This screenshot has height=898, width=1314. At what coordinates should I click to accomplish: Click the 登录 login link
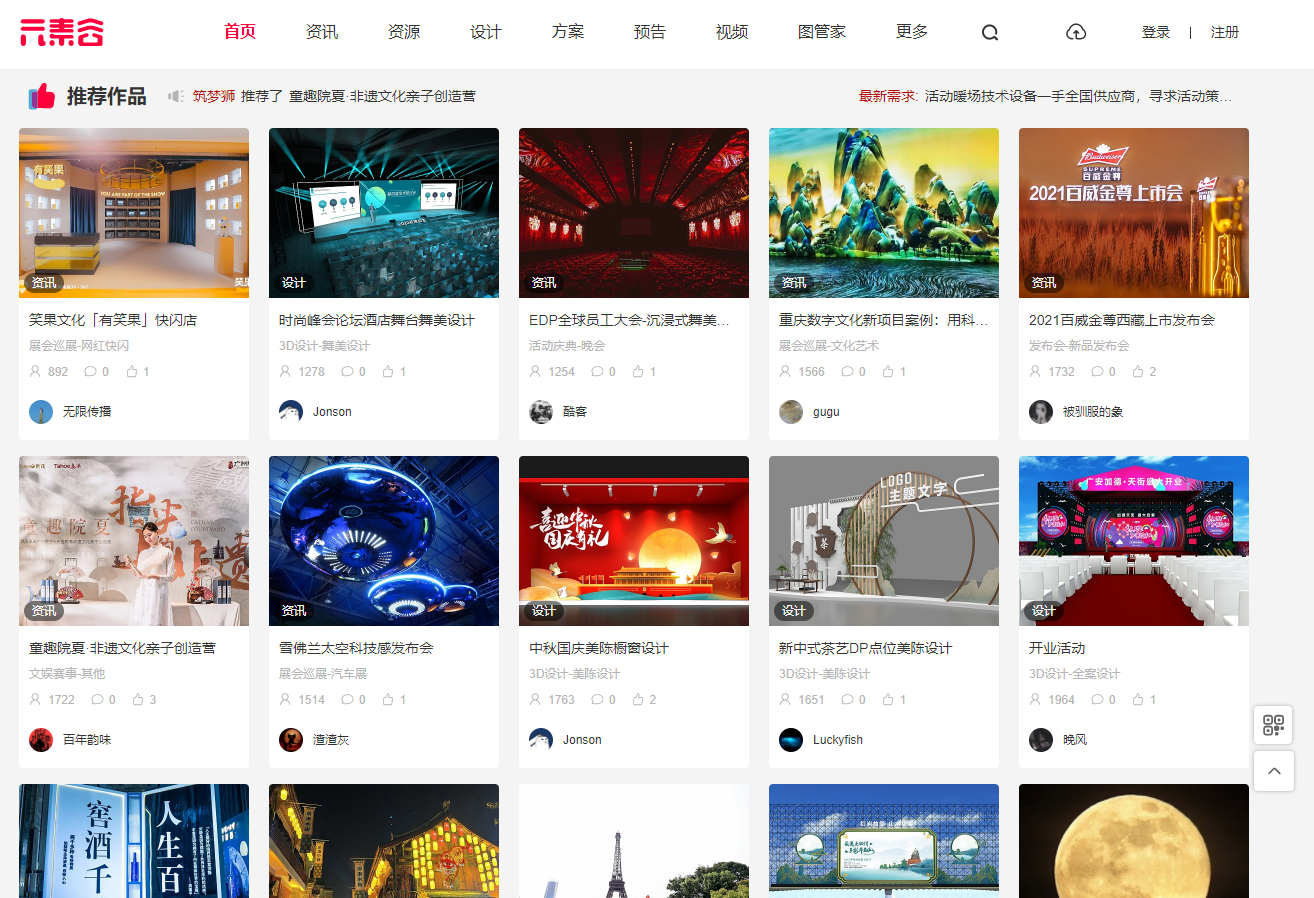click(1155, 32)
